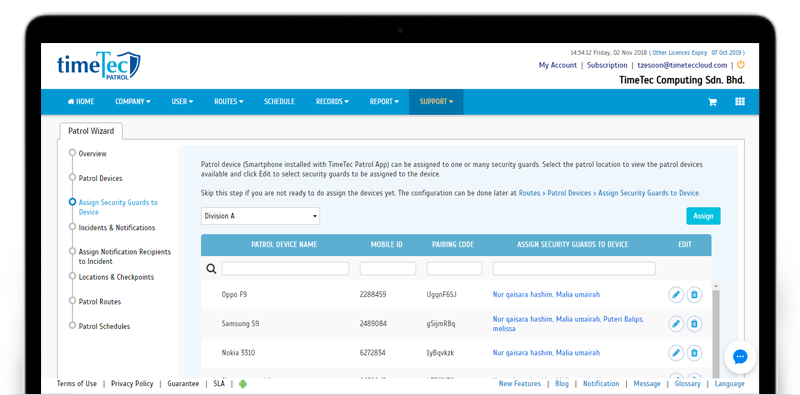Screen dimensions: 800x395
Task: Open the Division A location dropdown
Action: point(260,216)
